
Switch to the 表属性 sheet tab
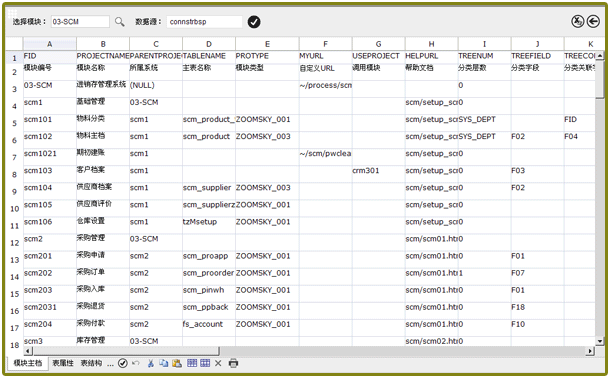click(63, 363)
